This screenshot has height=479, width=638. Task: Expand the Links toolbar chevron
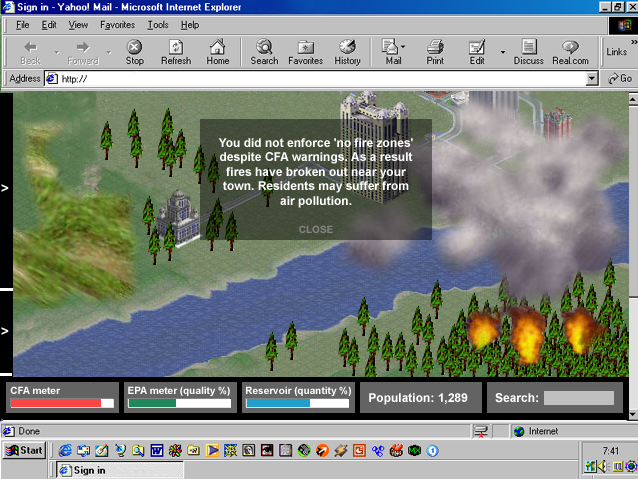point(634,42)
